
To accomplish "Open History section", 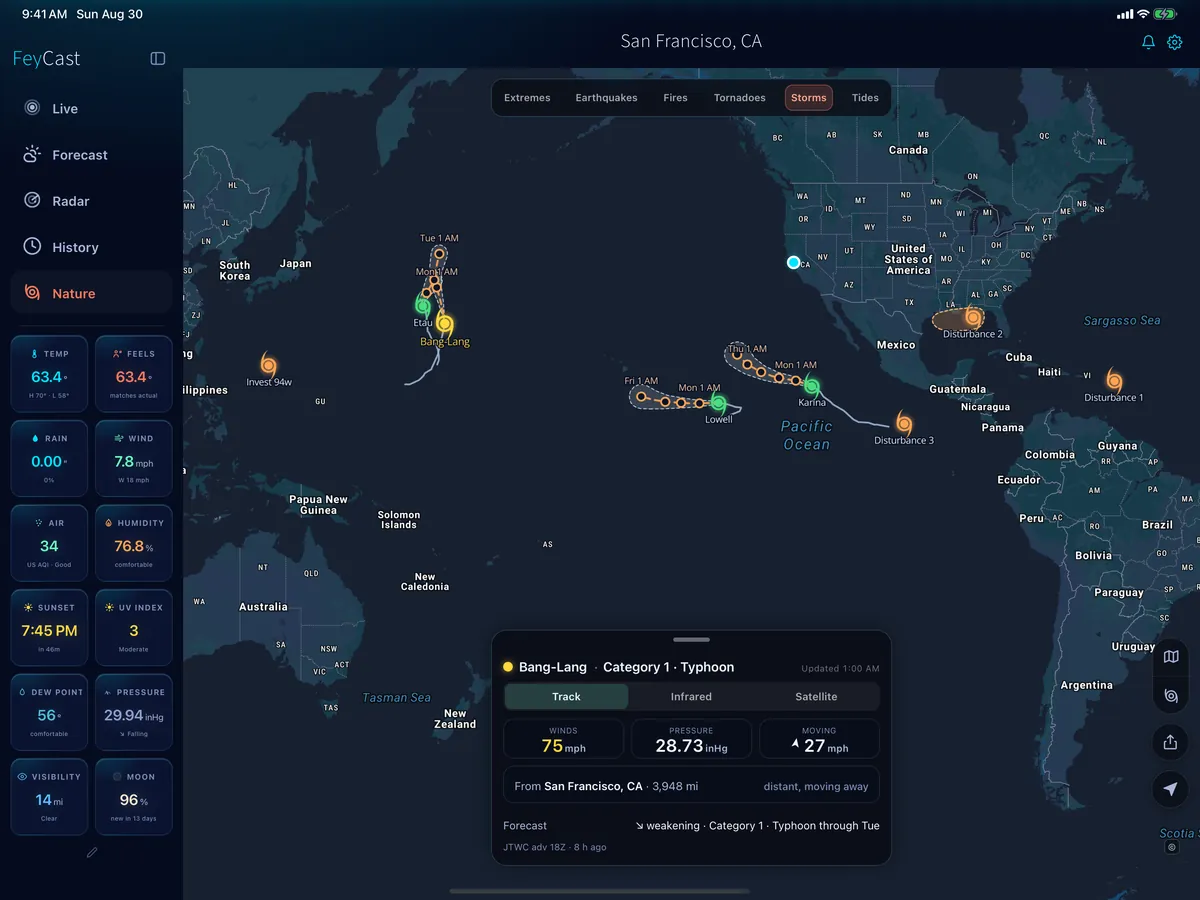I will [92, 247].
